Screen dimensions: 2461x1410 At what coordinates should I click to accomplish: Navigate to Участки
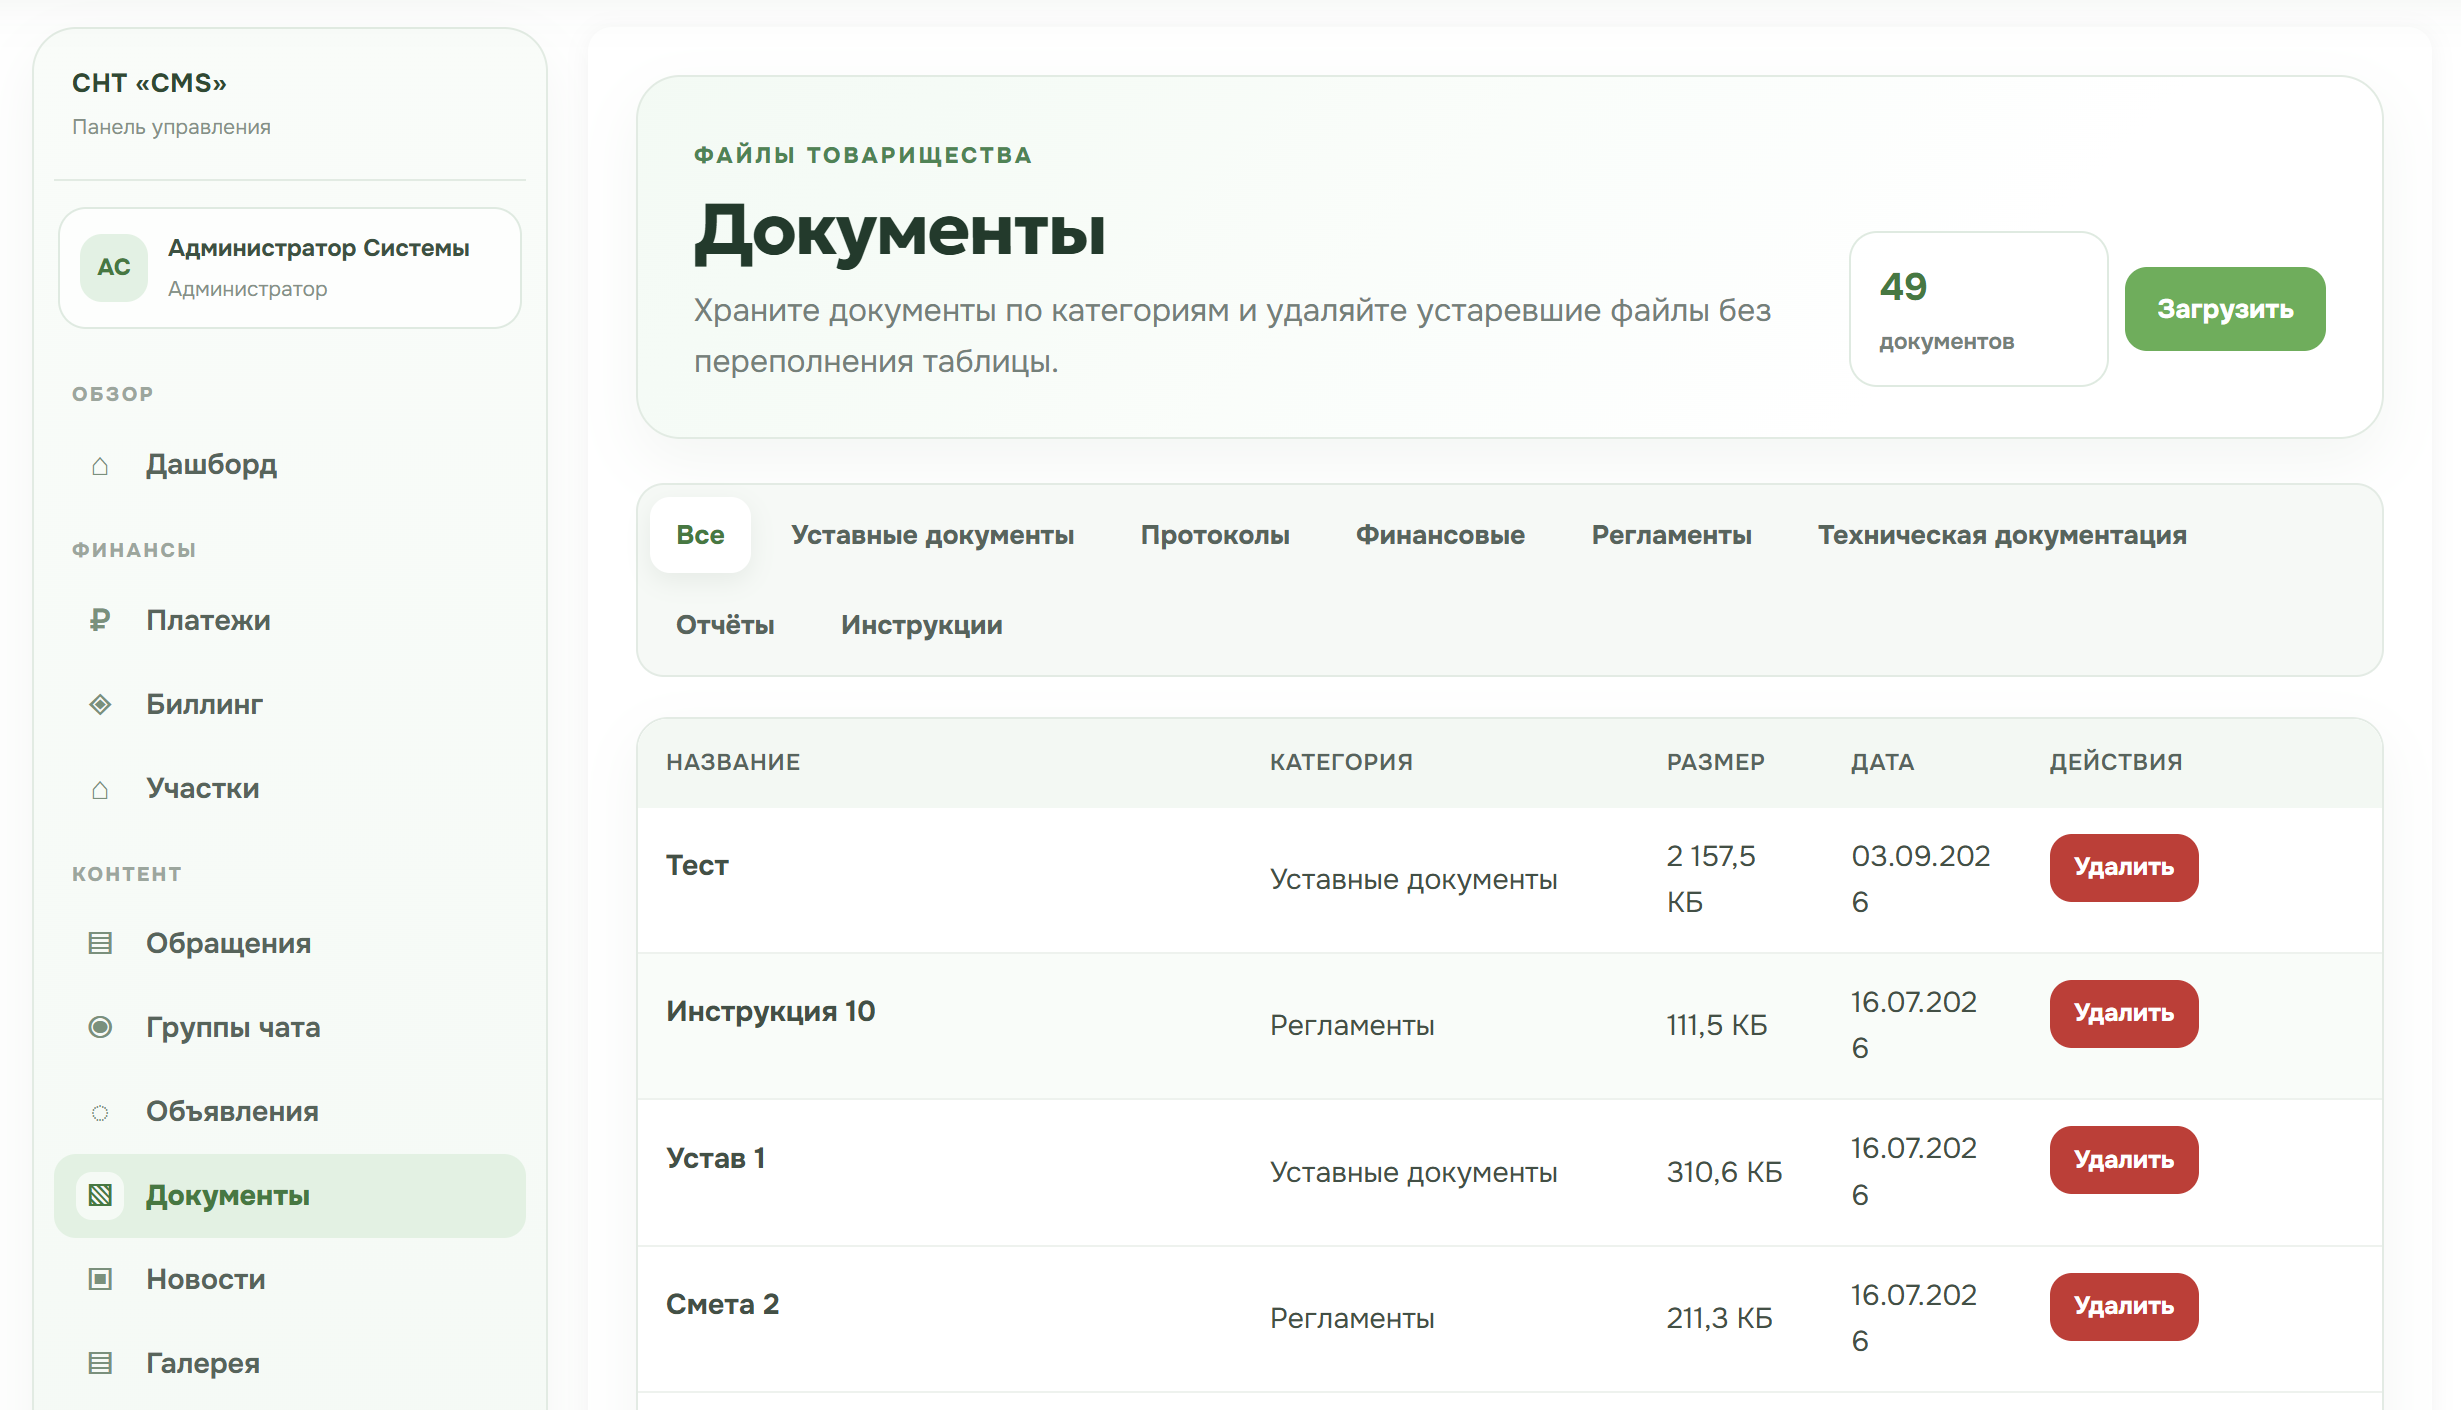pyautogui.click(x=290, y=789)
